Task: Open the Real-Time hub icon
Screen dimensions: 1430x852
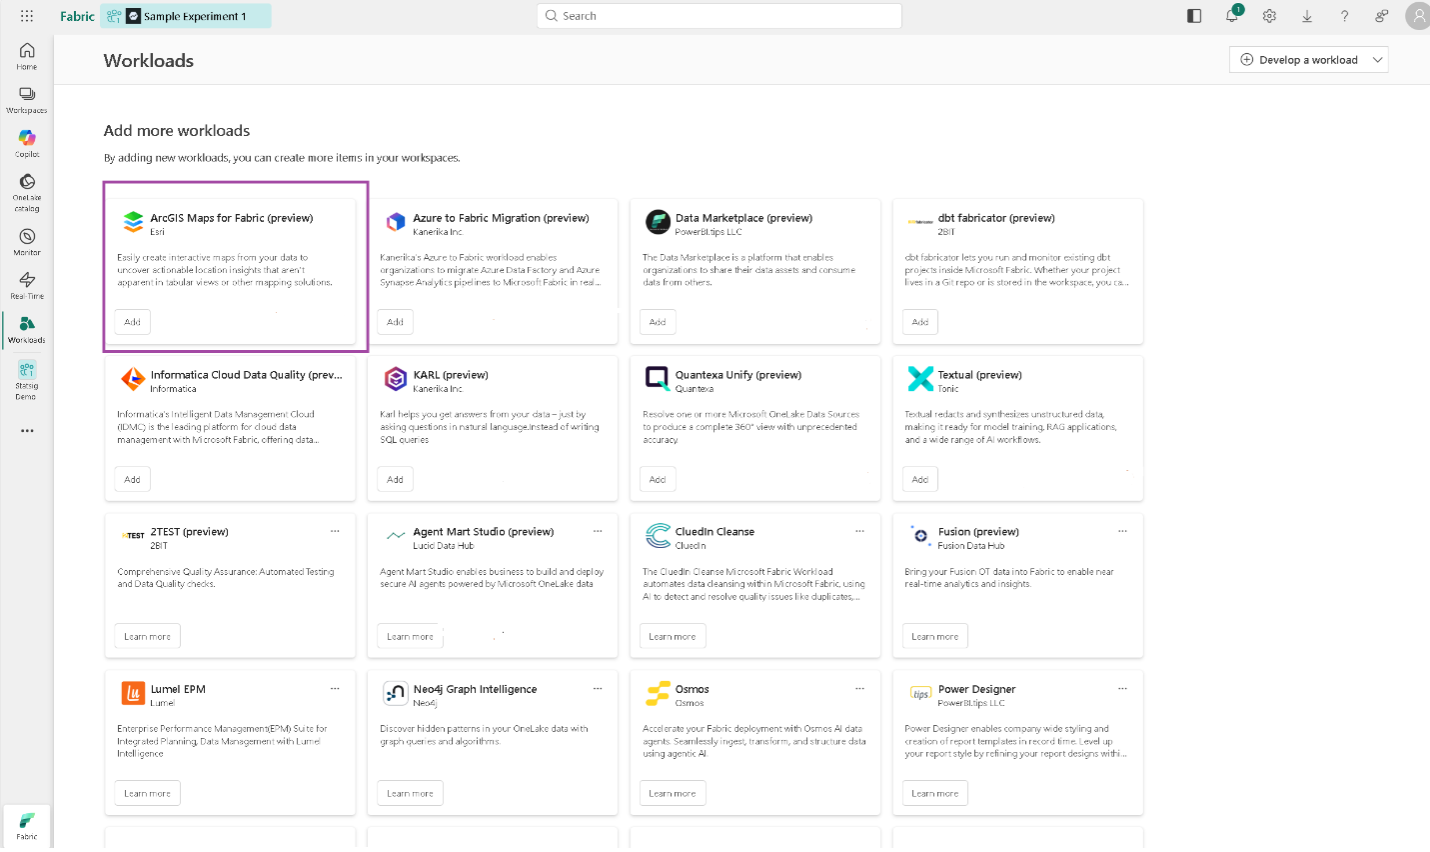Action: (x=27, y=285)
